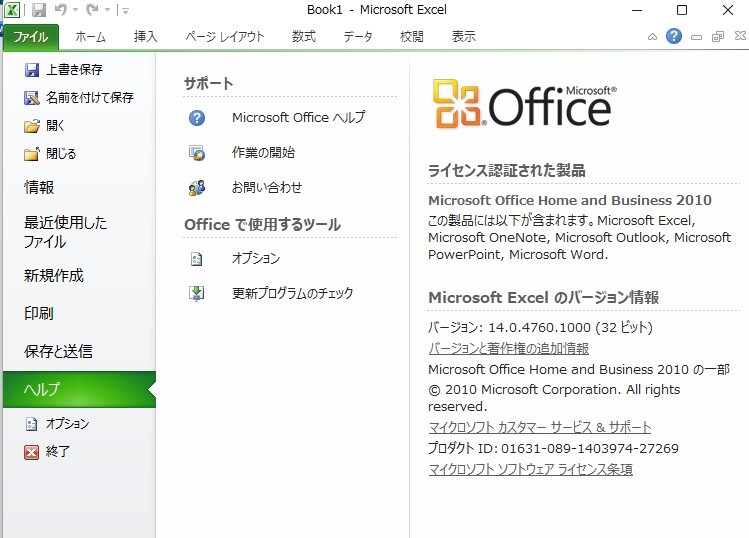
Task: Click the red 終了 exit icon
Action: click(x=31, y=452)
